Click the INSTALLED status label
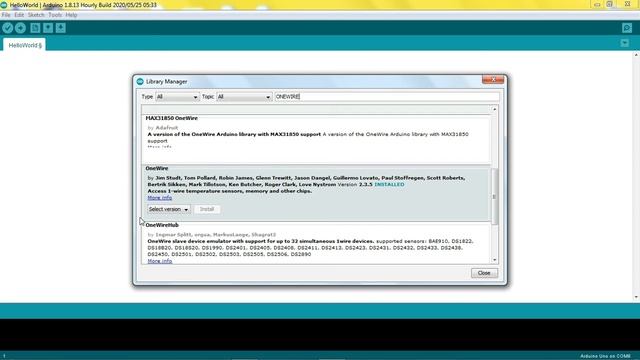 click(x=389, y=184)
